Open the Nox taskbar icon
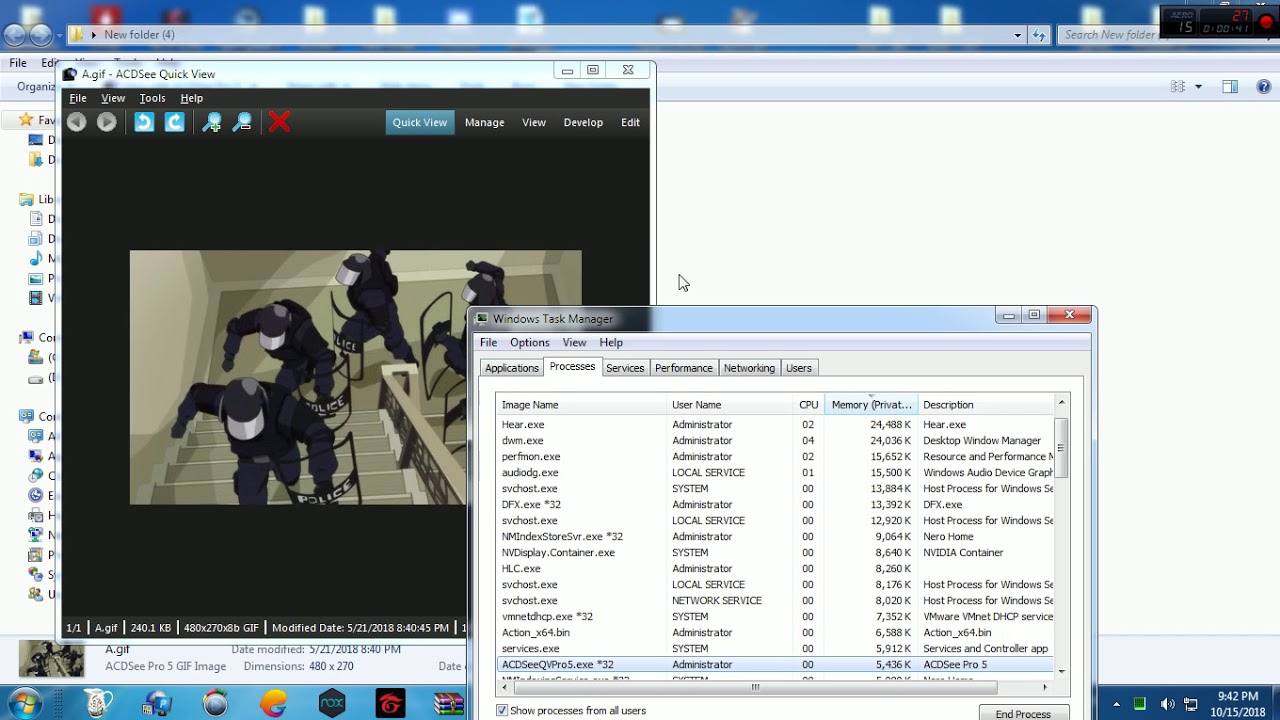1280x720 pixels. (x=332, y=704)
